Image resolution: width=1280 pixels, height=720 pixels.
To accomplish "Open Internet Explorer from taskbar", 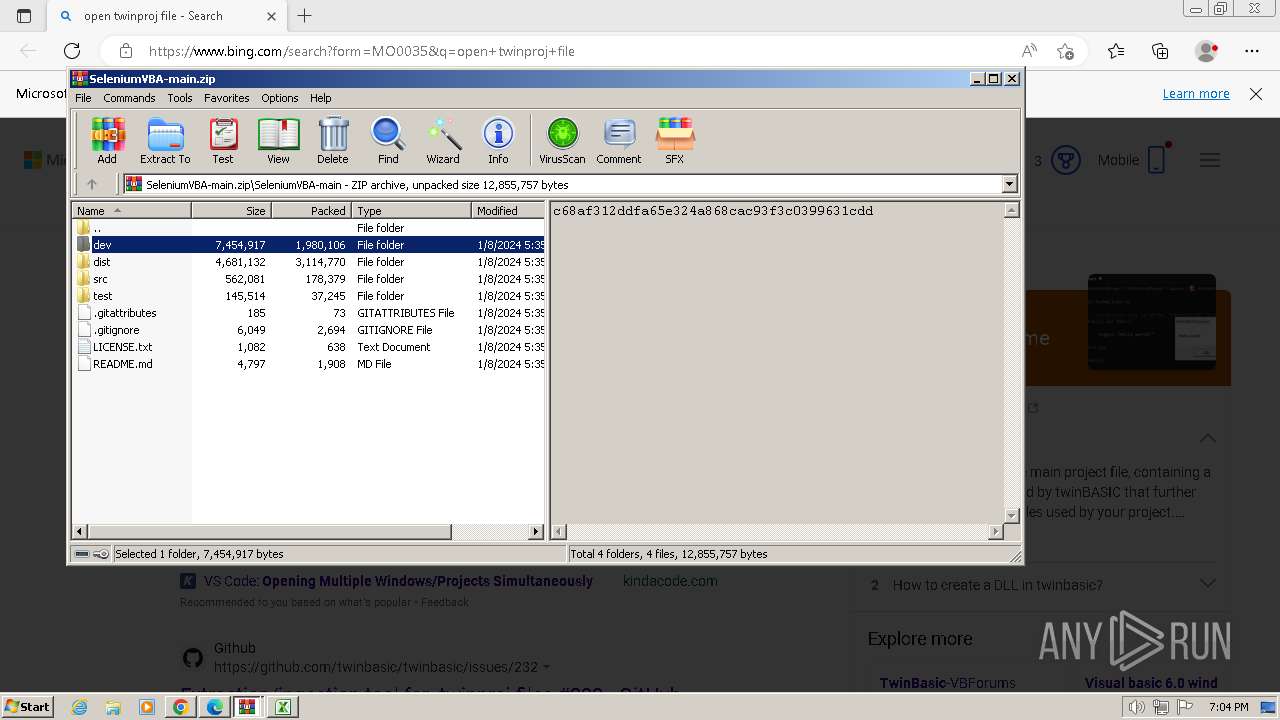I will click(x=79, y=707).
